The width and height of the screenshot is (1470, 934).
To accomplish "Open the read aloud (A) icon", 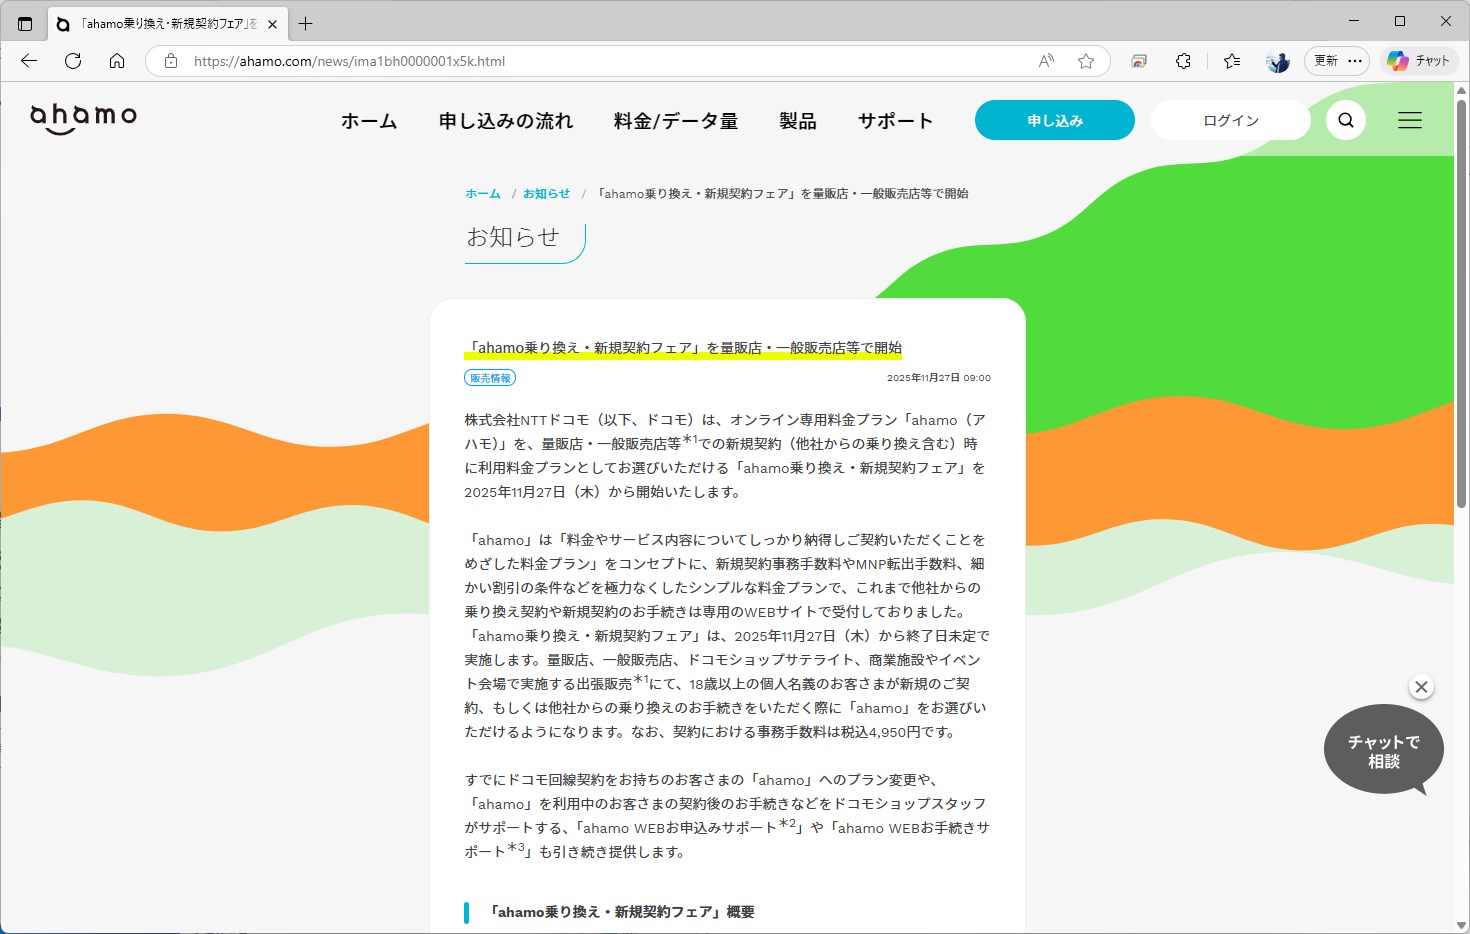I will [x=1044, y=61].
